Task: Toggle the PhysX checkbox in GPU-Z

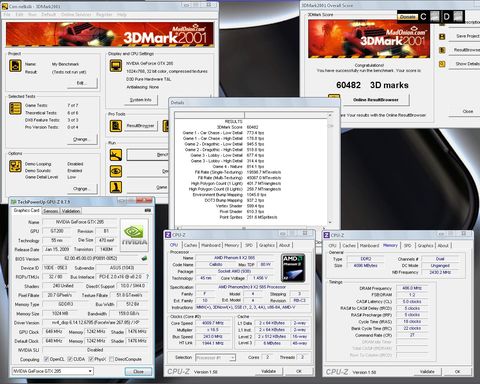Action: click(x=91, y=359)
